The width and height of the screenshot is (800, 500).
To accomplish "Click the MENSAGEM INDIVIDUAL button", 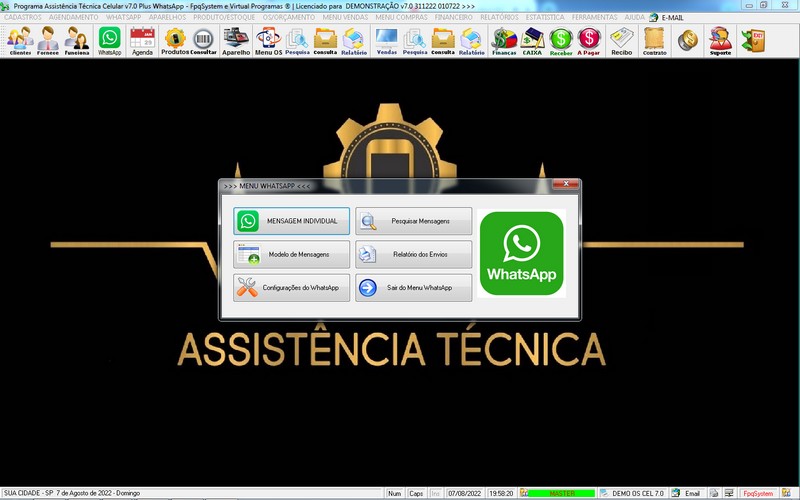I will point(291,221).
